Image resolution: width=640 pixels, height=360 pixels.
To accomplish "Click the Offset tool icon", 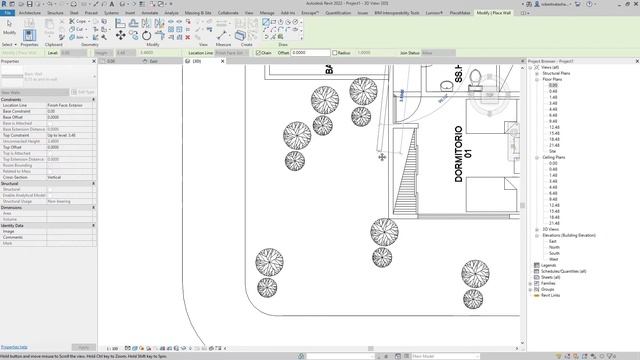I will click(133, 23).
